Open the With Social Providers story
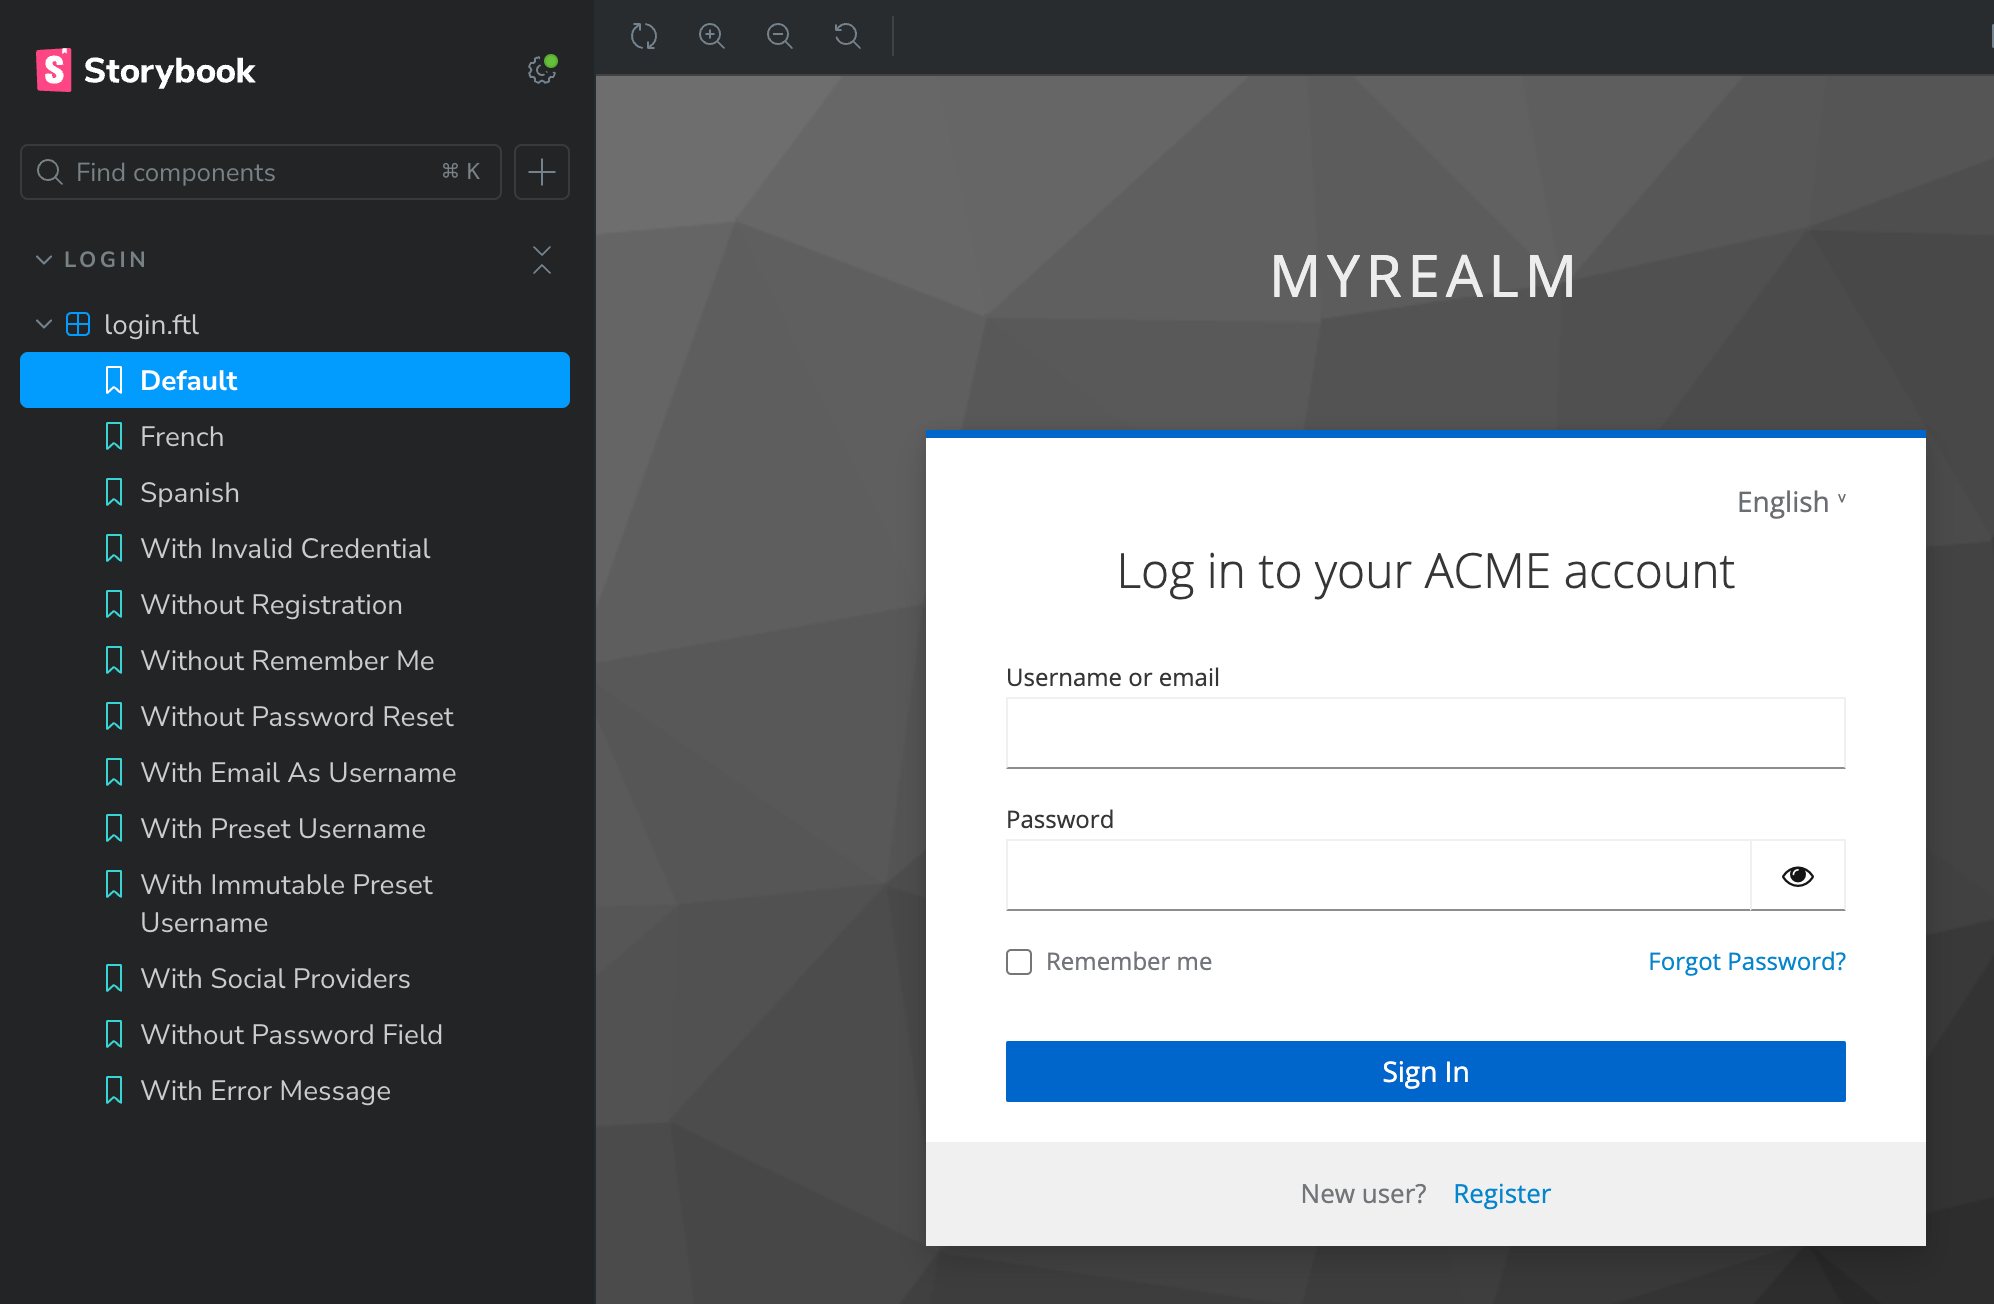The height and width of the screenshot is (1304, 1994). pos(275,979)
